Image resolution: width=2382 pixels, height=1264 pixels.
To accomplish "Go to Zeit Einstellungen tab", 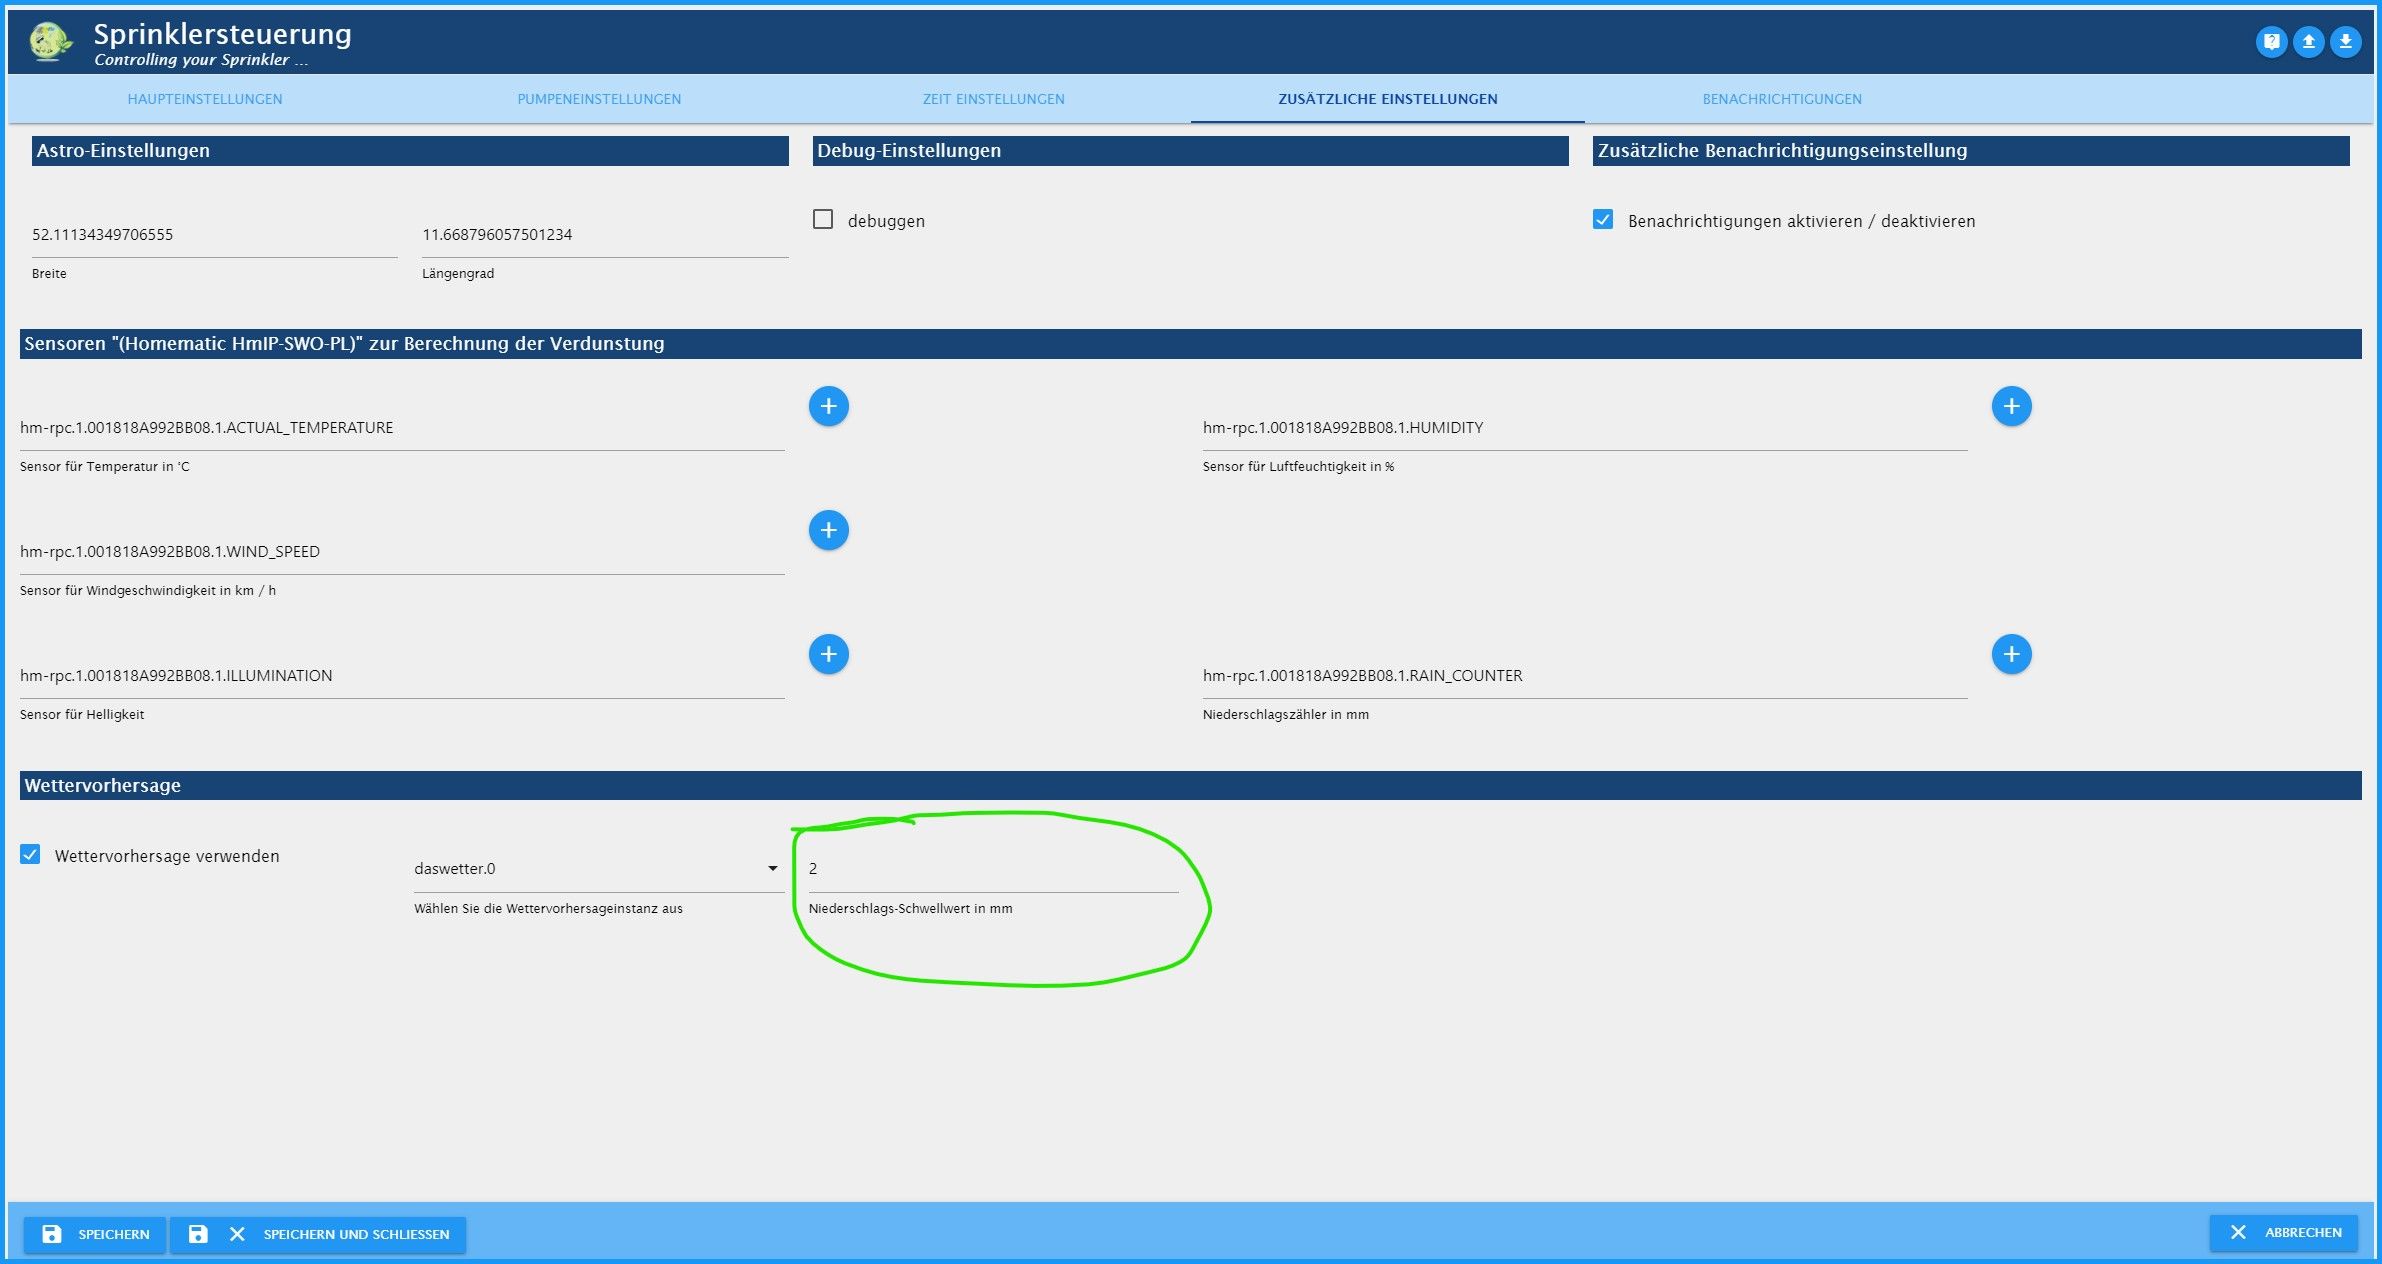I will pyautogui.click(x=993, y=99).
